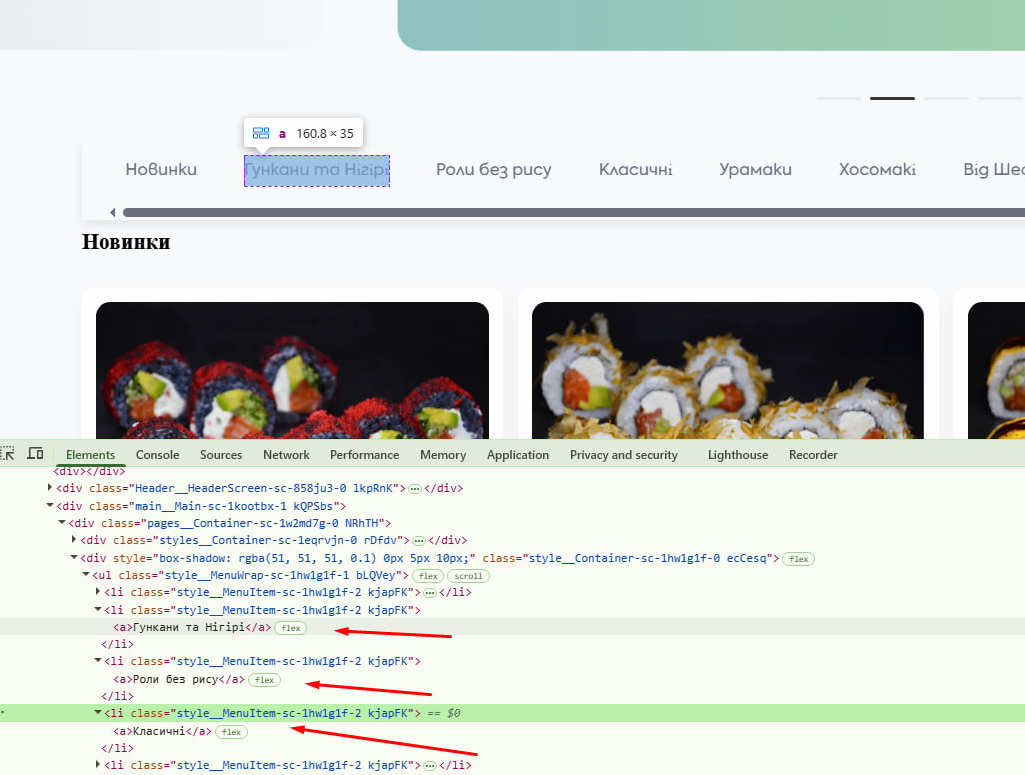Select the active second carousel indicator

(892, 98)
